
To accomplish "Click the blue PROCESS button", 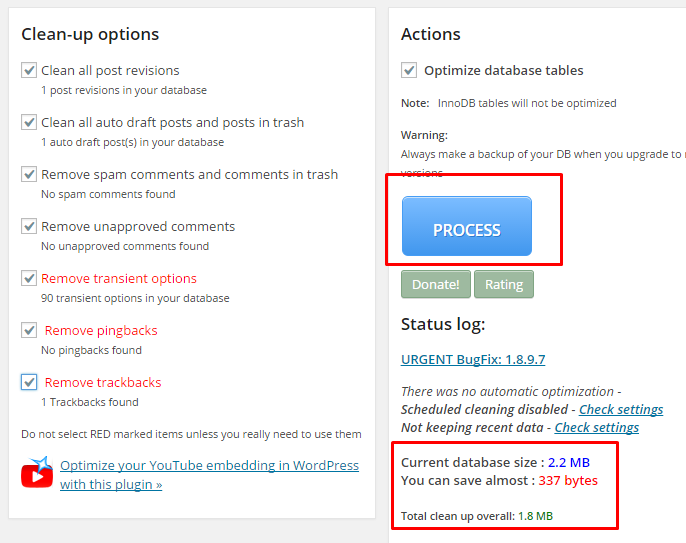I will 467,226.
